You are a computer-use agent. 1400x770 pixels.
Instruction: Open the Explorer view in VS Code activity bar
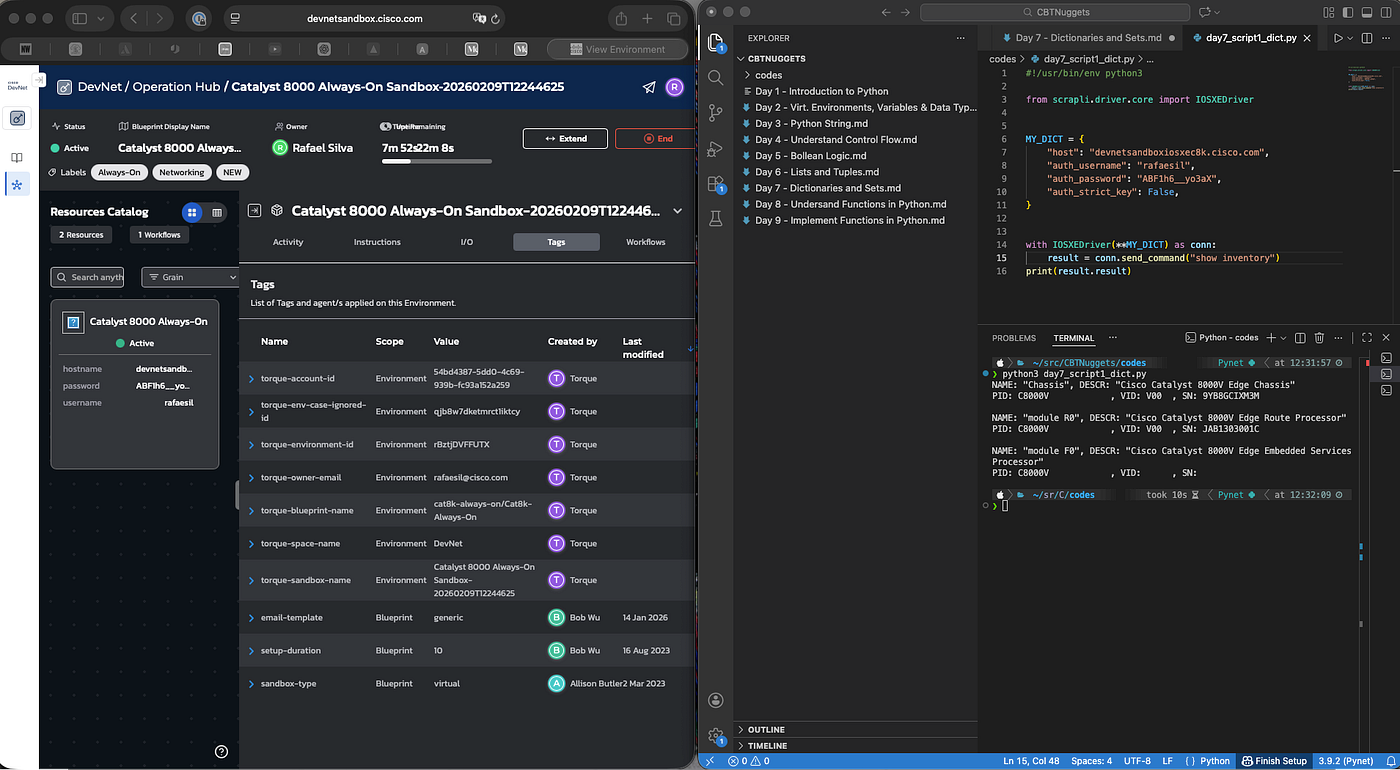[715, 42]
